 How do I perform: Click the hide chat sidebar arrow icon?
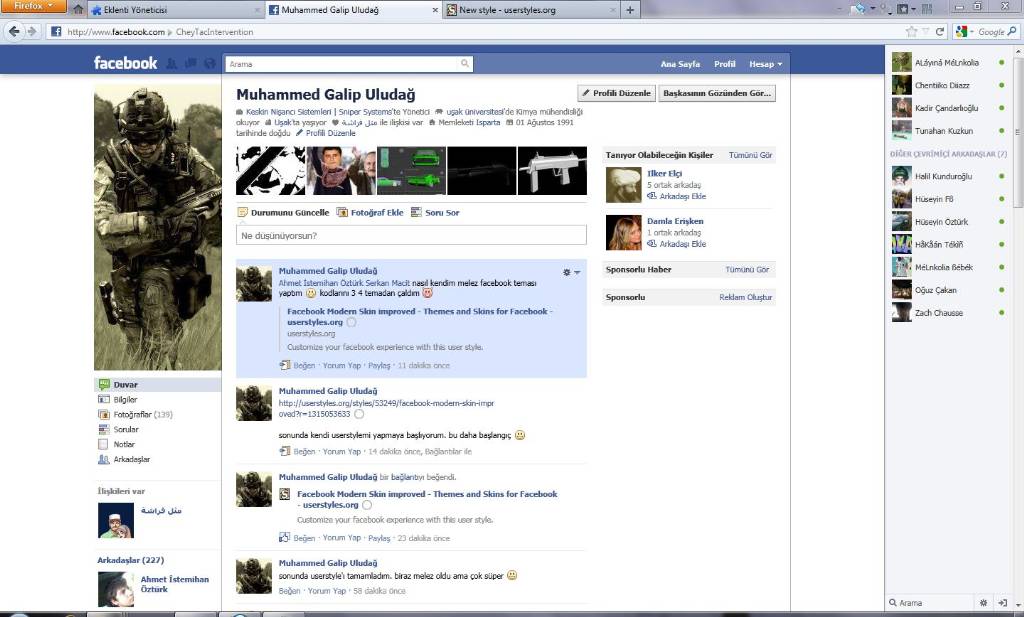[1003, 603]
